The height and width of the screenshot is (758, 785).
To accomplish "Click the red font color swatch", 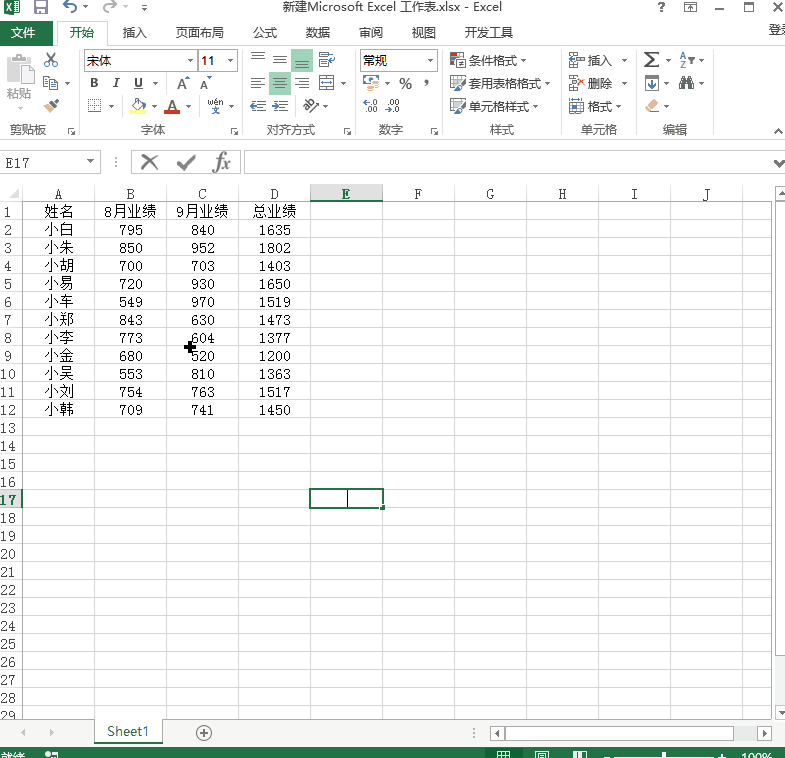I will tap(172, 112).
